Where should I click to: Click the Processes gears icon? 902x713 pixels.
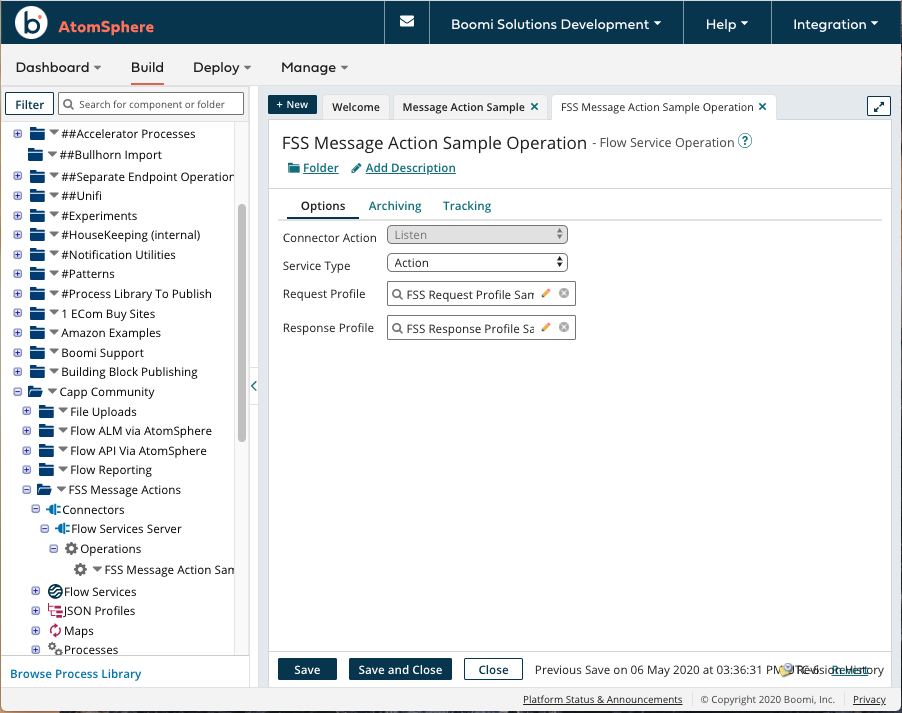(x=55, y=649)
